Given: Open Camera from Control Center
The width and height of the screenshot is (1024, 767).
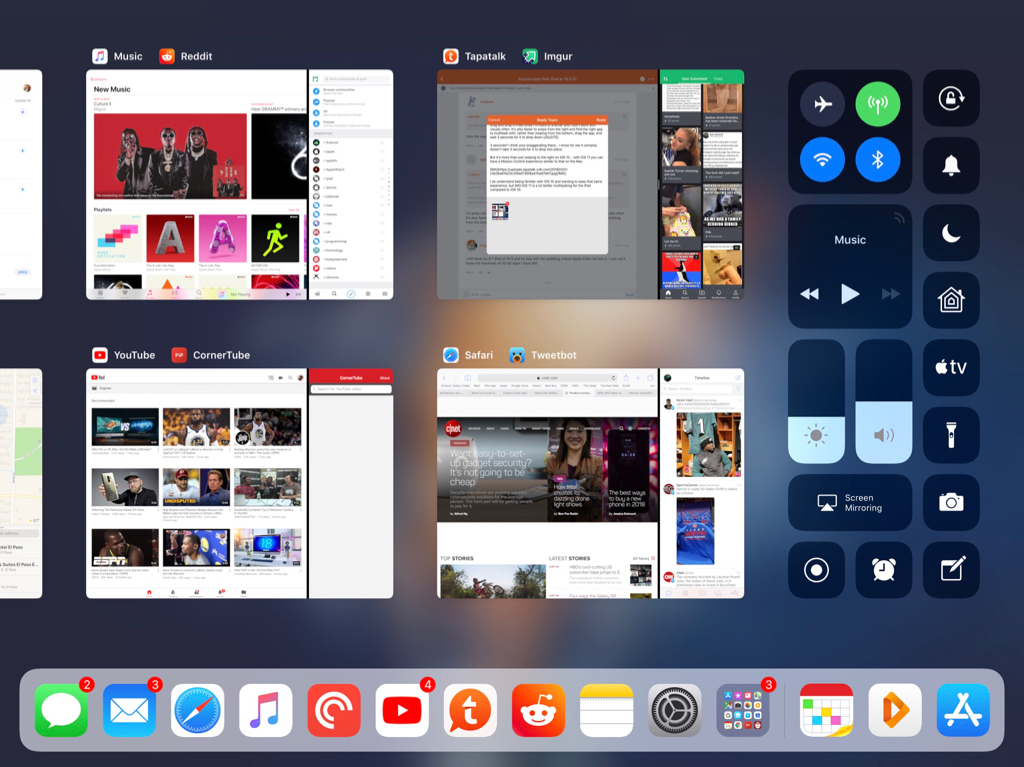Looking at the screenshot, I should [951, 502].
